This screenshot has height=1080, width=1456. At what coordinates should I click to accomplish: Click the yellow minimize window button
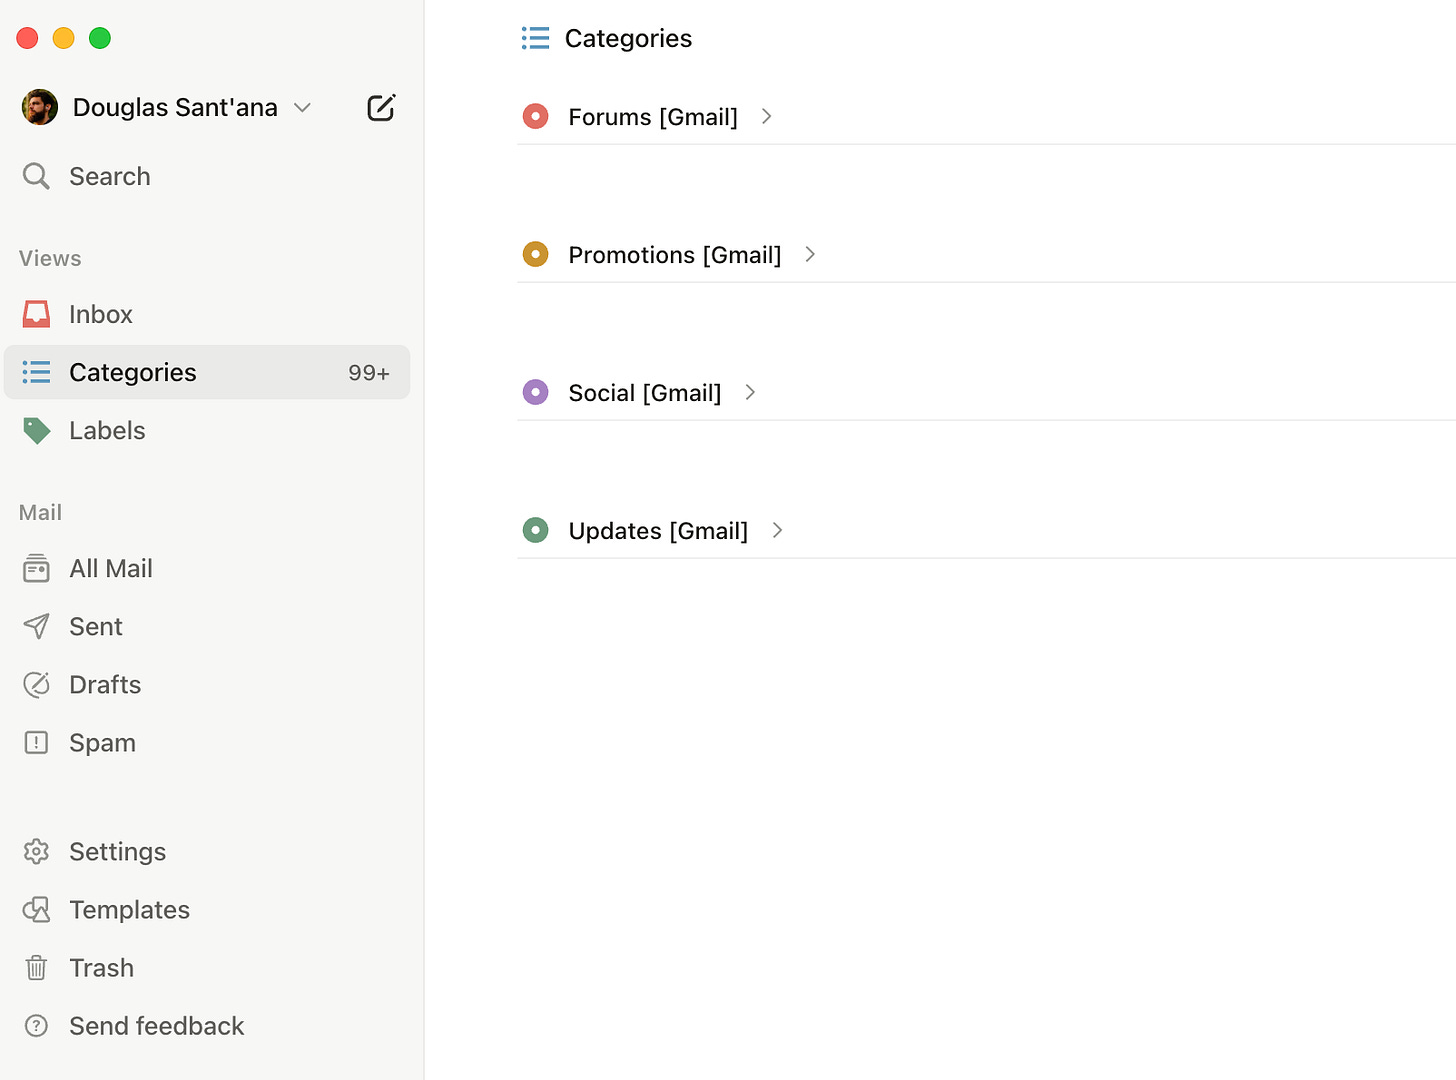[x=63, y=38]
